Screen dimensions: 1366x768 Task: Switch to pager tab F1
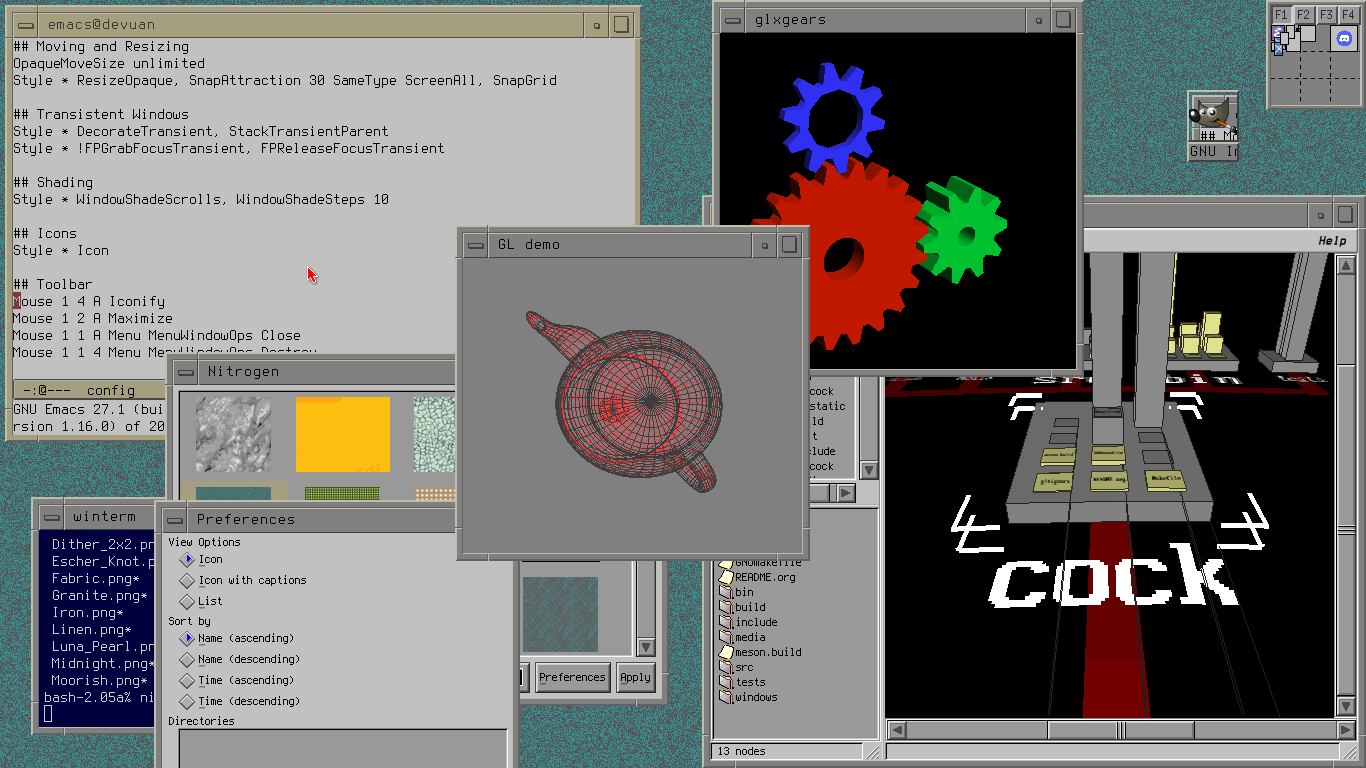tap(1281, 15)
